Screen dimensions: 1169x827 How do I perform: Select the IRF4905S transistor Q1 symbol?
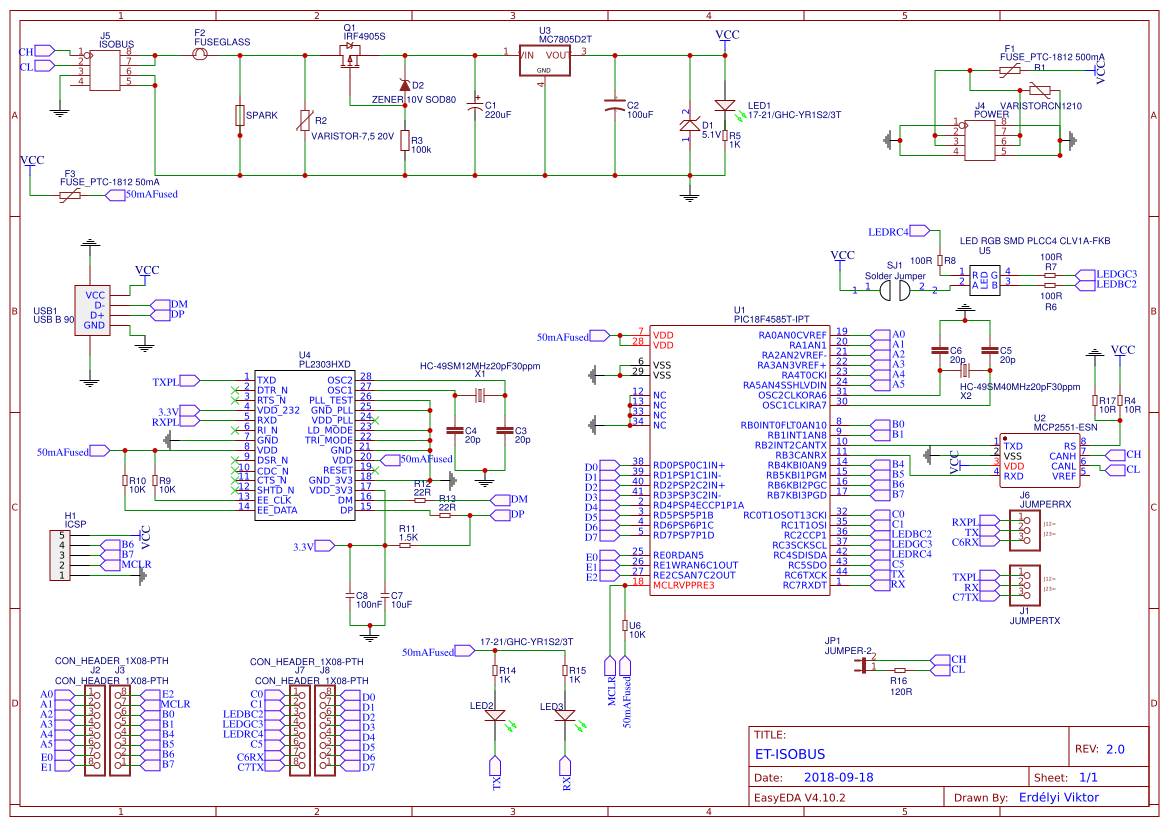click(x=352, y=55)
